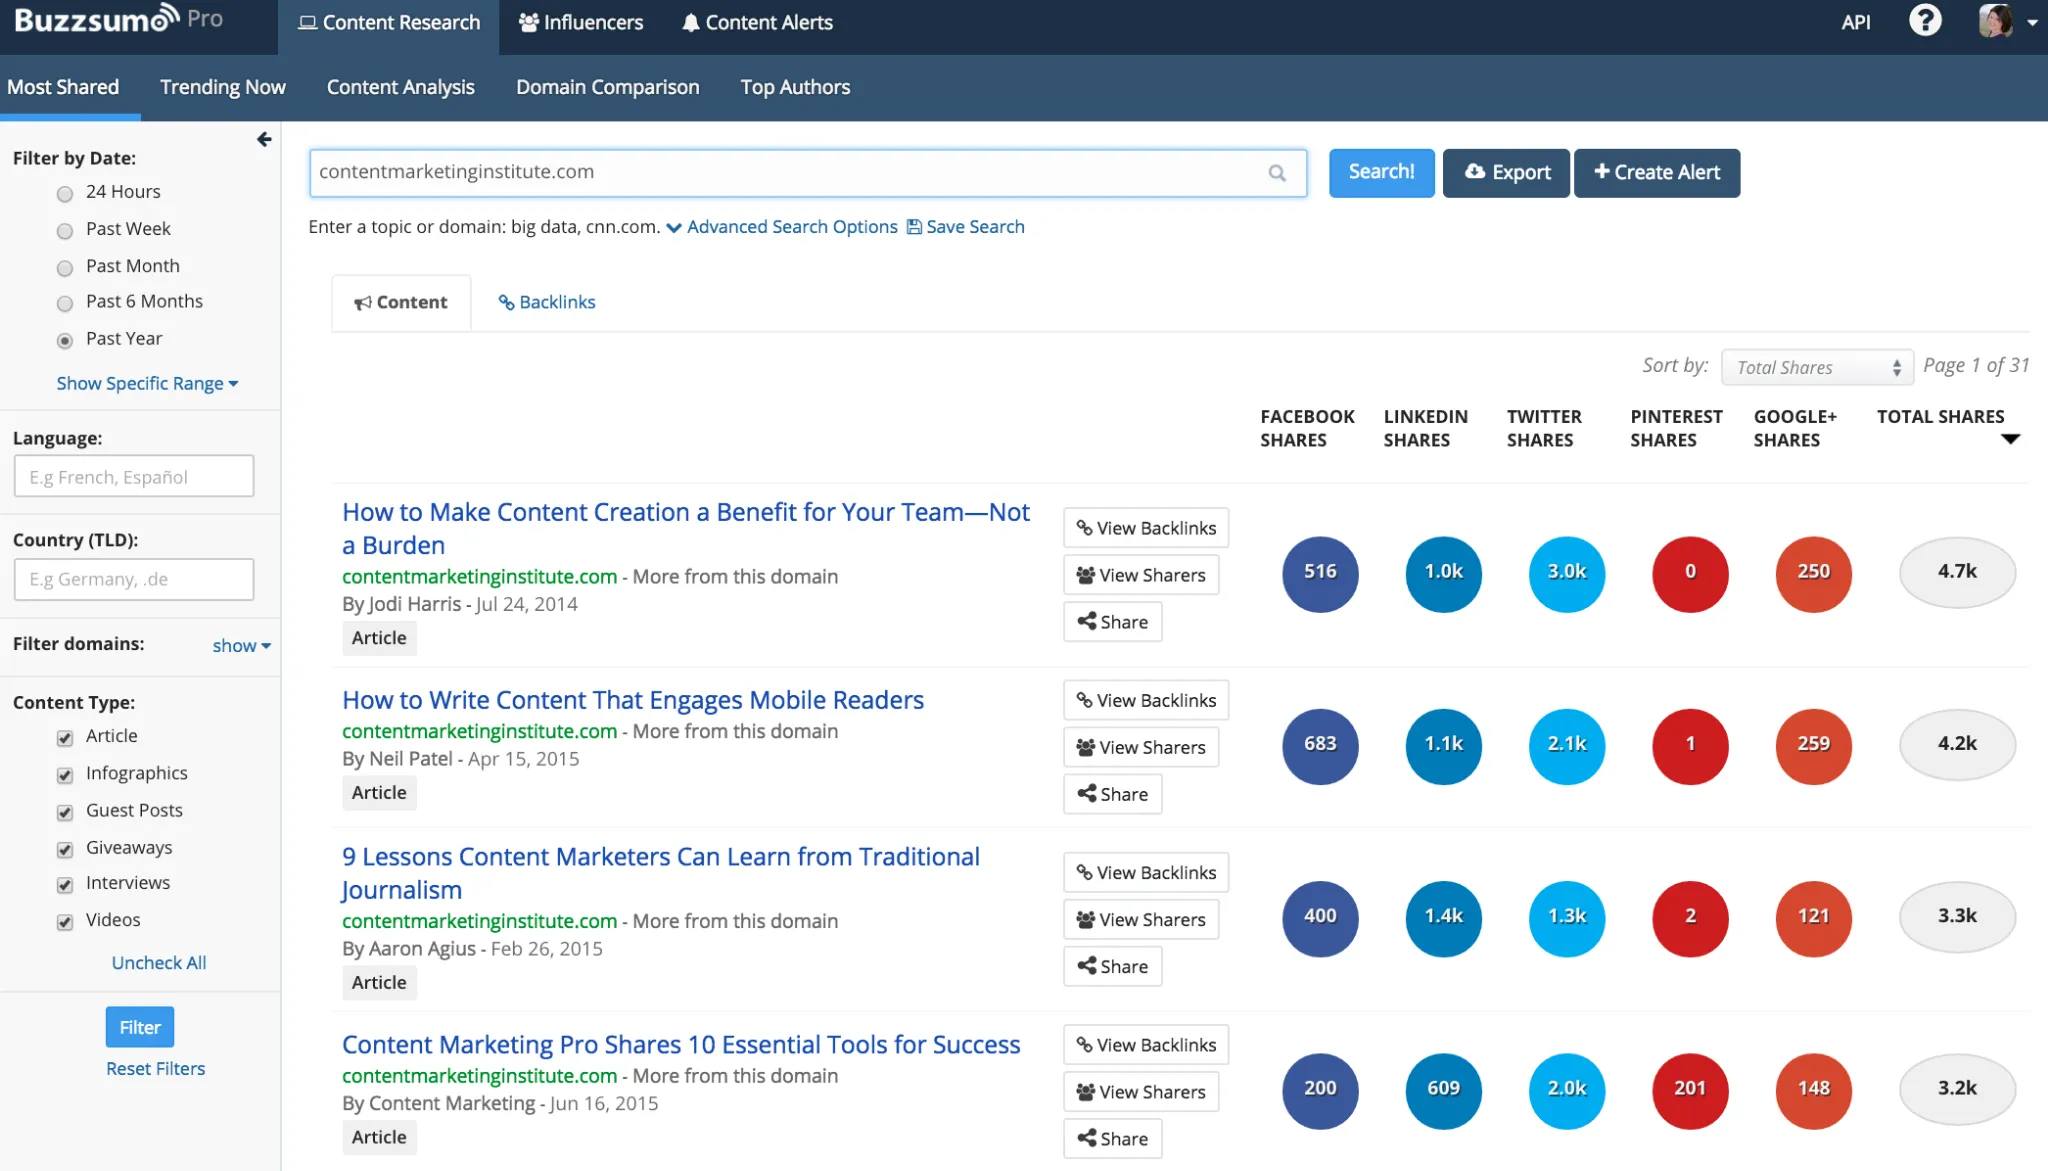2048x1171 pixels.
Task: Click the TOTAL SHARES sort arrow
Action: [2010, 439]
